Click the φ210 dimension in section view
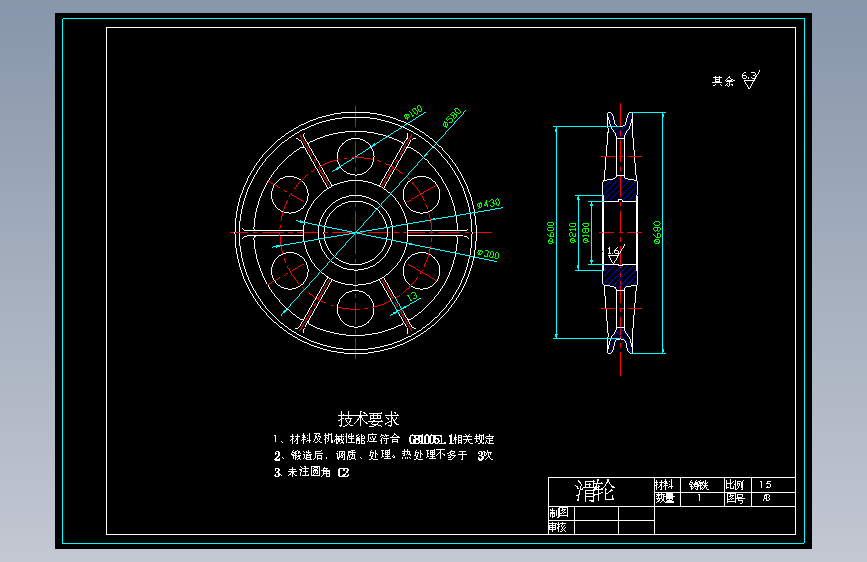 (573, 233)
